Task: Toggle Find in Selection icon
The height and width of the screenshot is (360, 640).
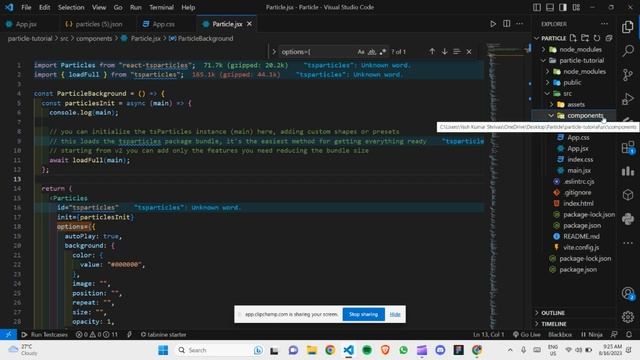Action: (457, 51)
